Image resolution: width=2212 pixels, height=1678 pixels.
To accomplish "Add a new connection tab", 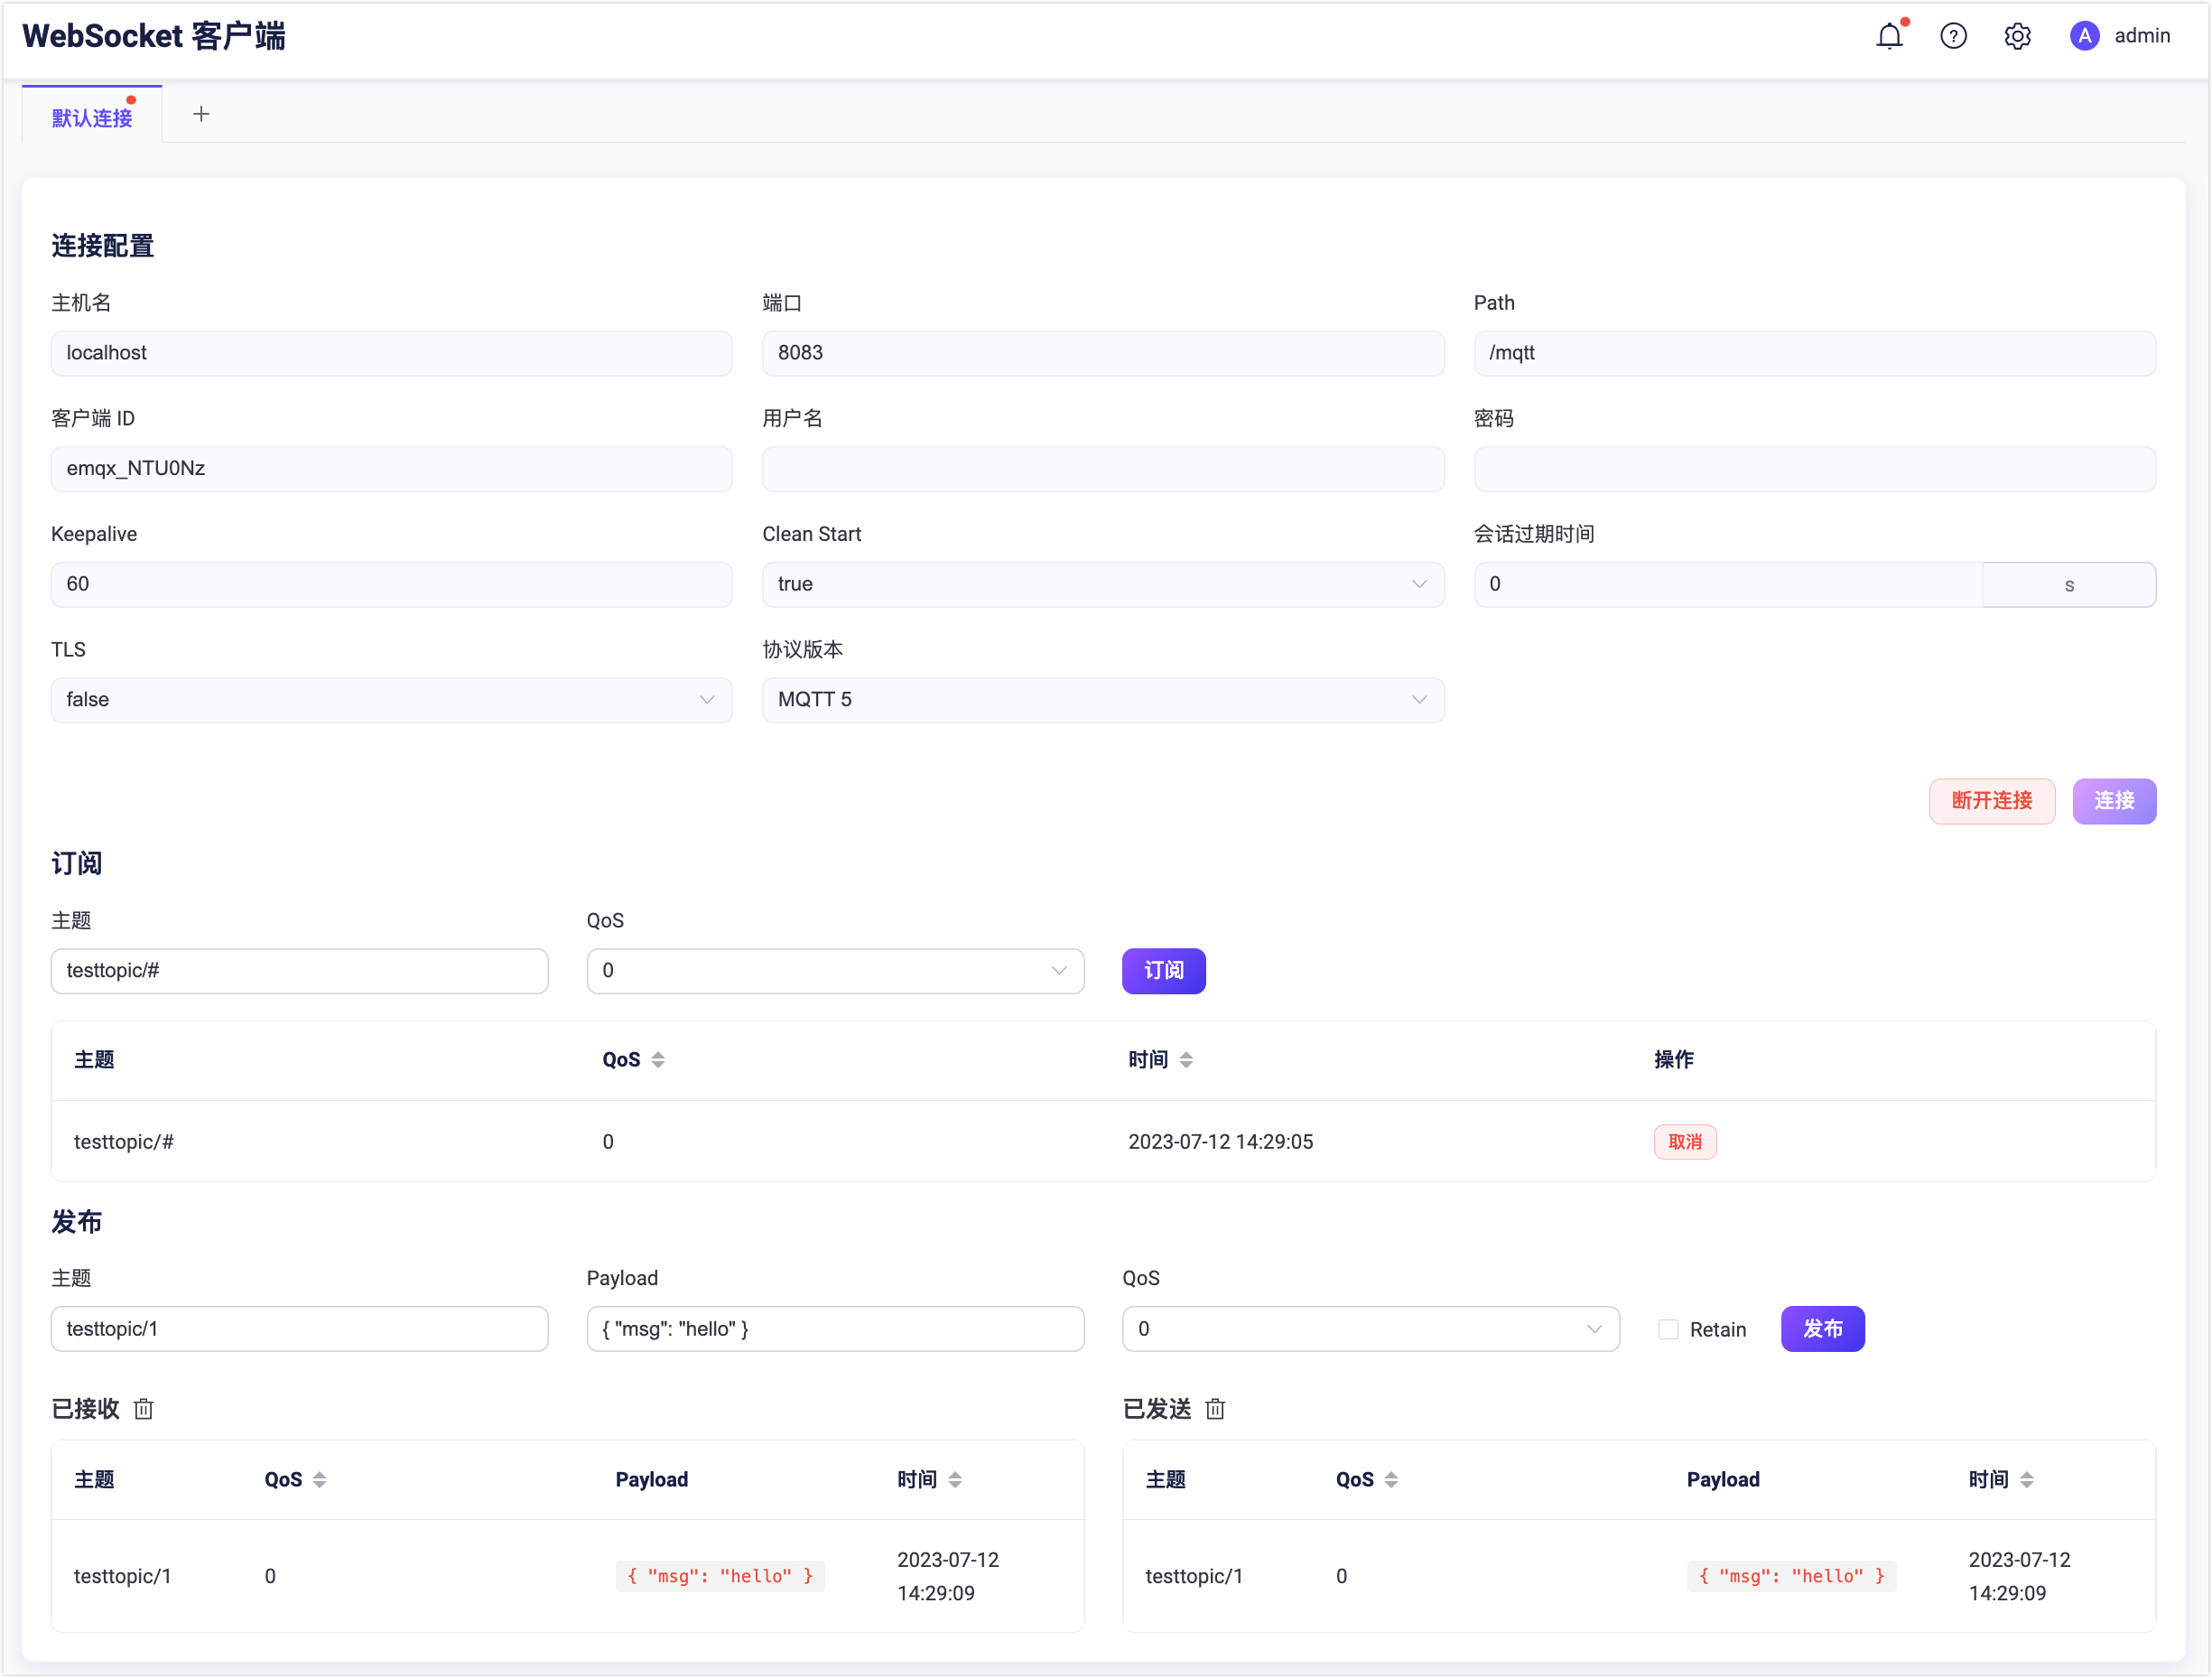I will 201,113.
